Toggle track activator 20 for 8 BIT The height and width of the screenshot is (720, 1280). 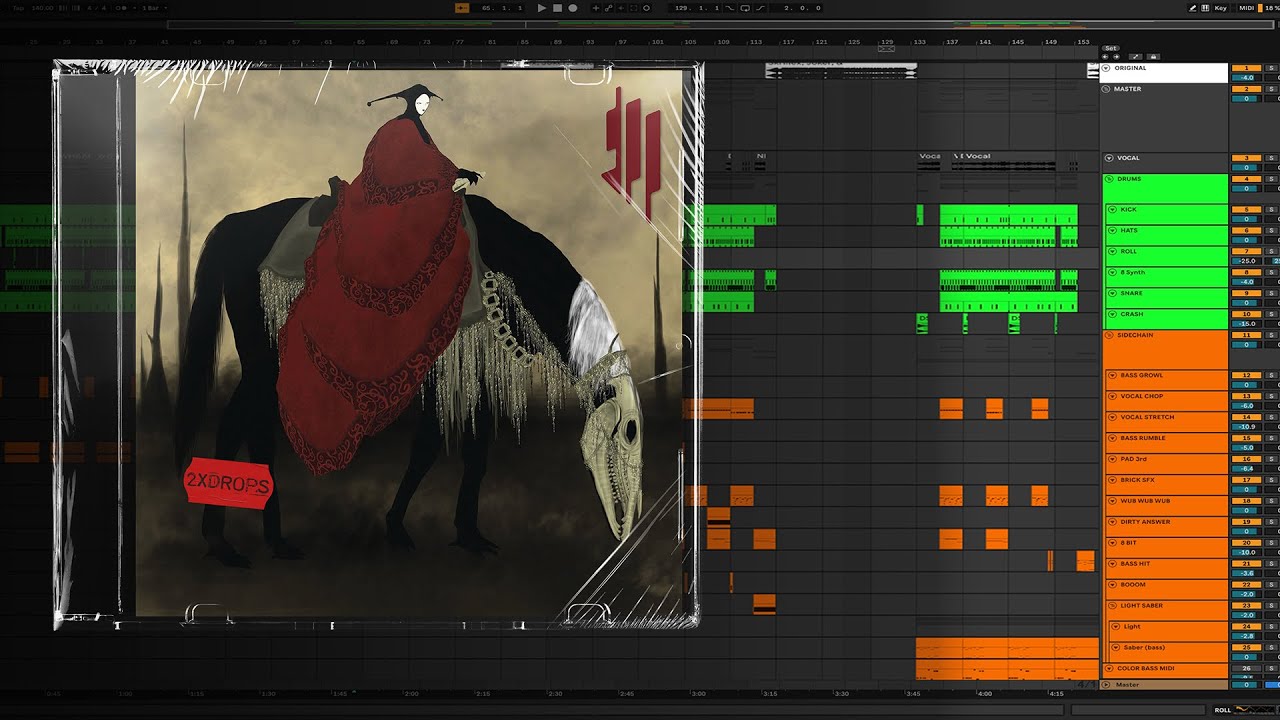(x=1246, y=542)
